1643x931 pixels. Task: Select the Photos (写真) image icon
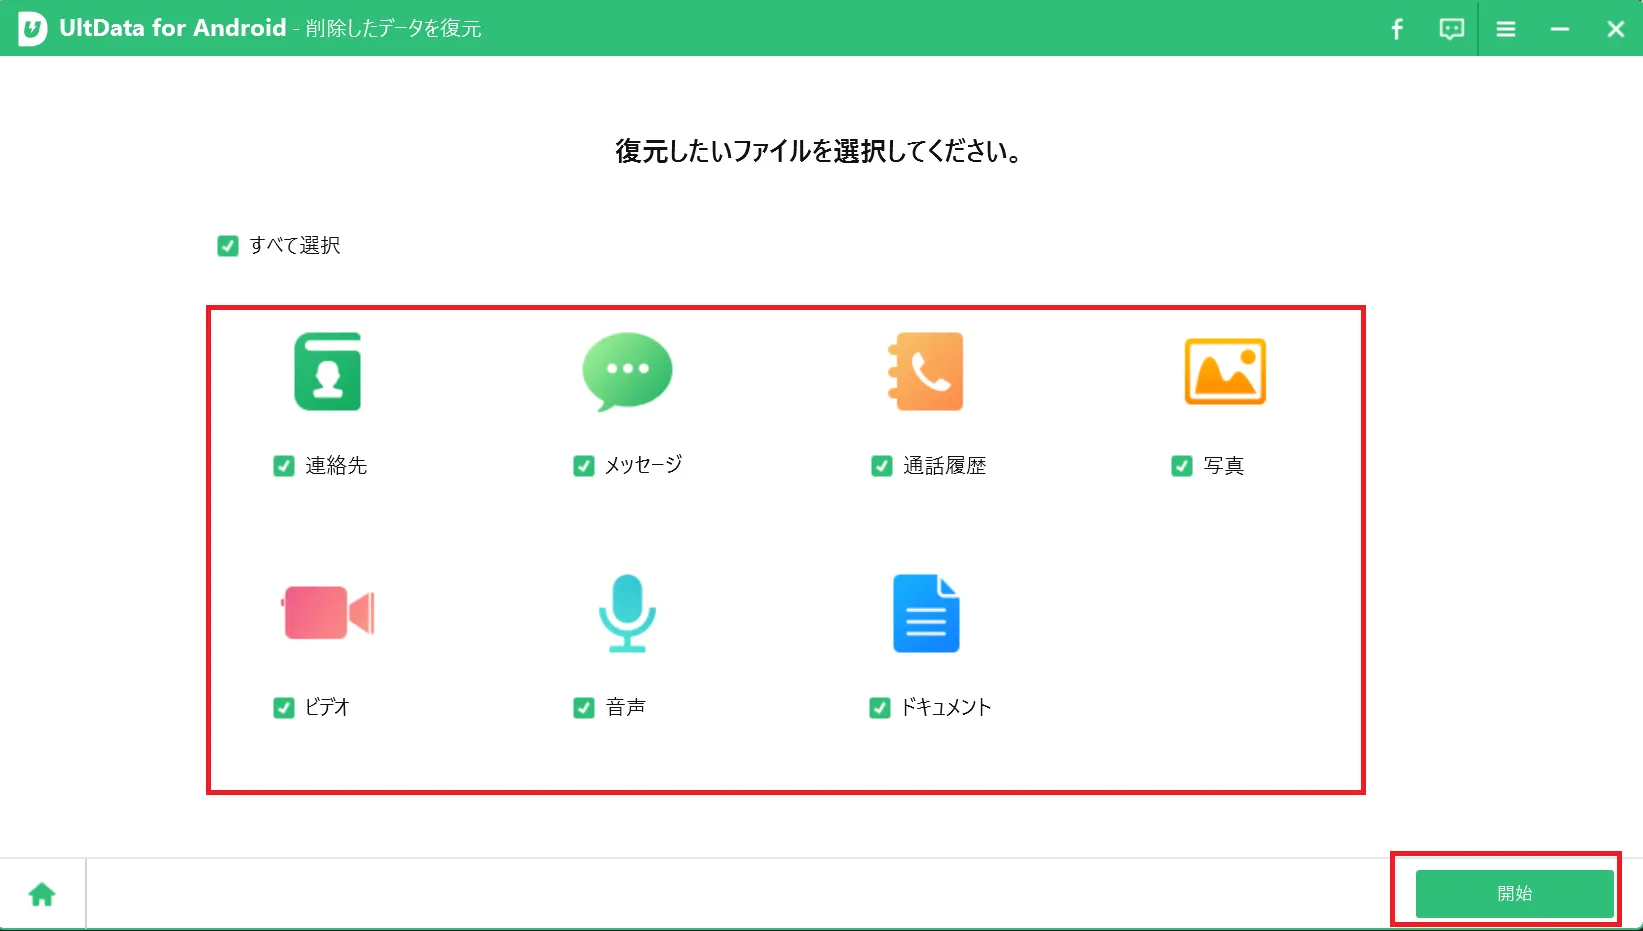pos(1225,371)
